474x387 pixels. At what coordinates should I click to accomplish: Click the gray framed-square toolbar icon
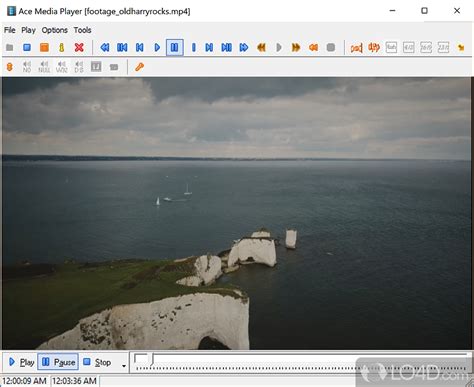click(96, 67)
